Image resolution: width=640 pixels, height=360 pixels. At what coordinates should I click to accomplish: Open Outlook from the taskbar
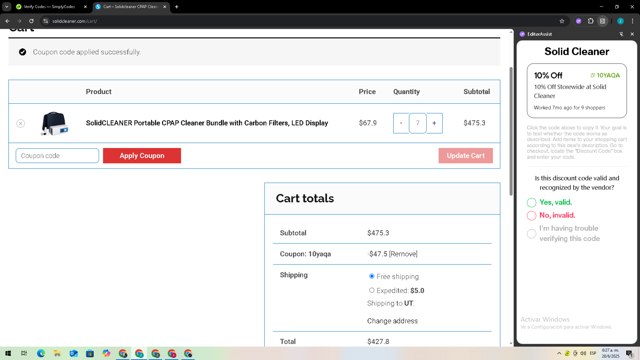tap(73, 353)
